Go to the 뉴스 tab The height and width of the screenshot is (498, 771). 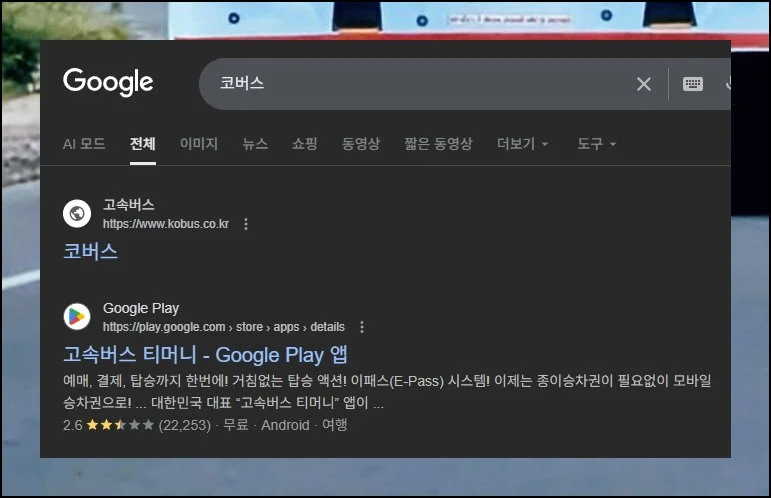click(x=255, y=144)
